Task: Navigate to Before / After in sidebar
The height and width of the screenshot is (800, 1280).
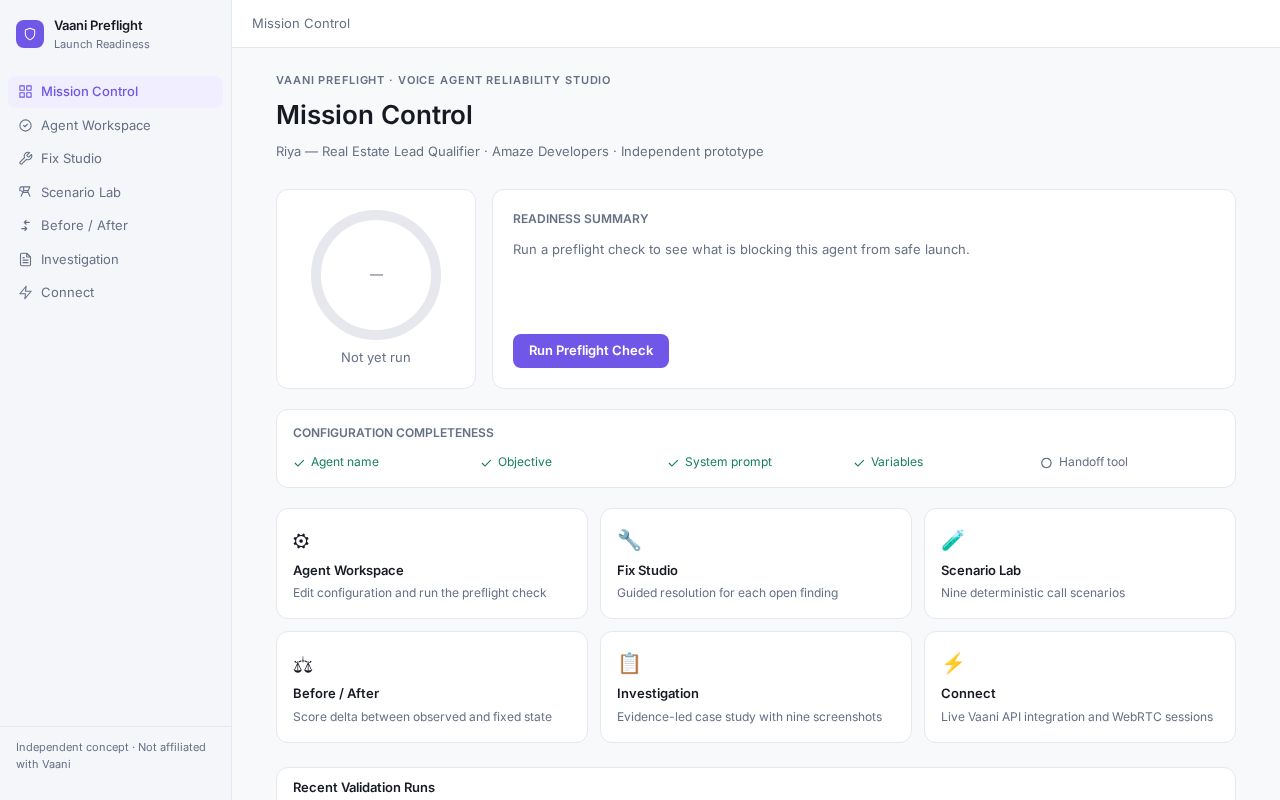Action: pyautogui.click(x=115, y=225)
